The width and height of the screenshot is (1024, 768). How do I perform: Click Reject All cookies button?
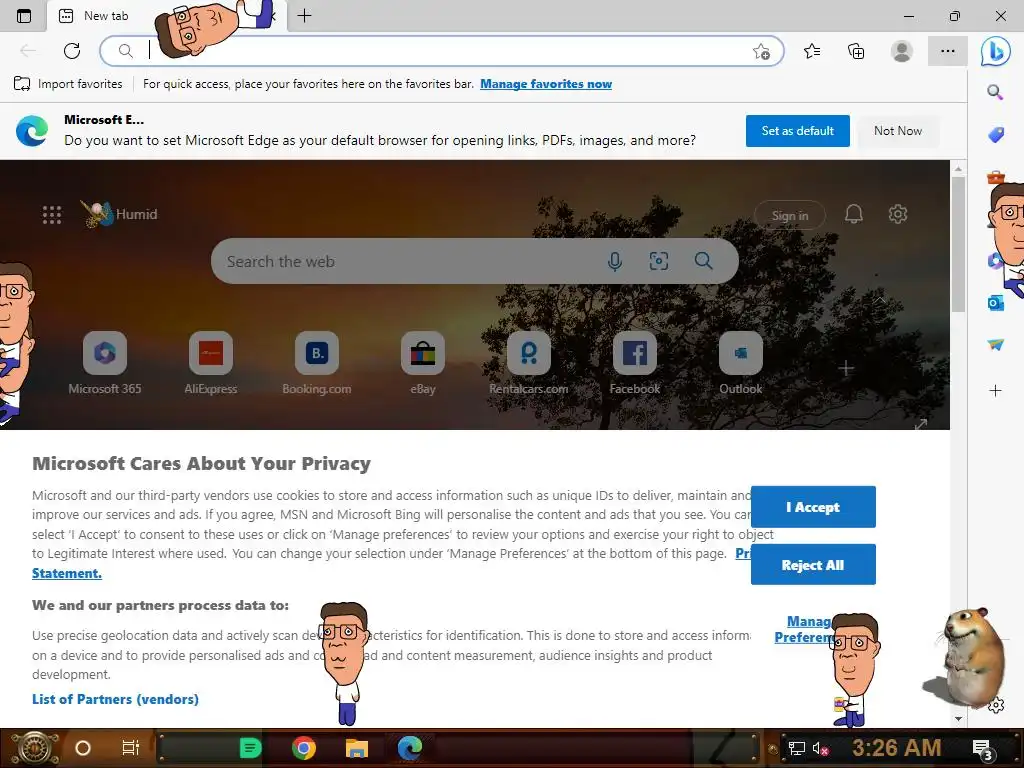point(813,565)
